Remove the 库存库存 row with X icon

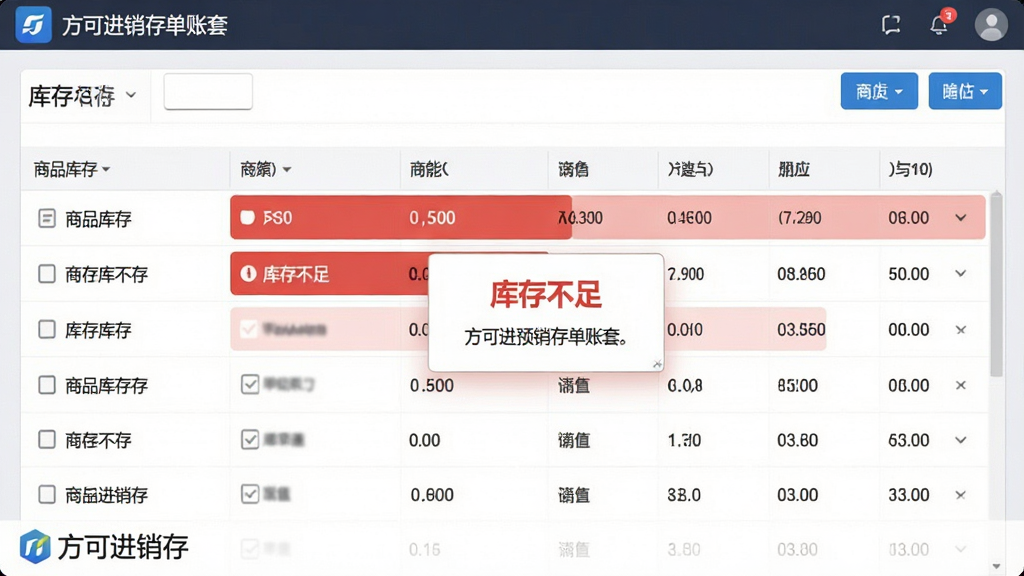[961, 329]
